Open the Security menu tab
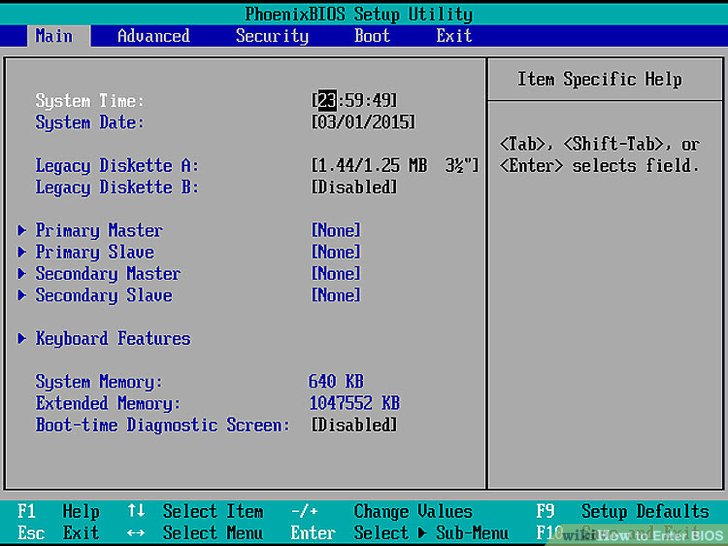Screen dimensions: 728x546 (x=272, y=36)
